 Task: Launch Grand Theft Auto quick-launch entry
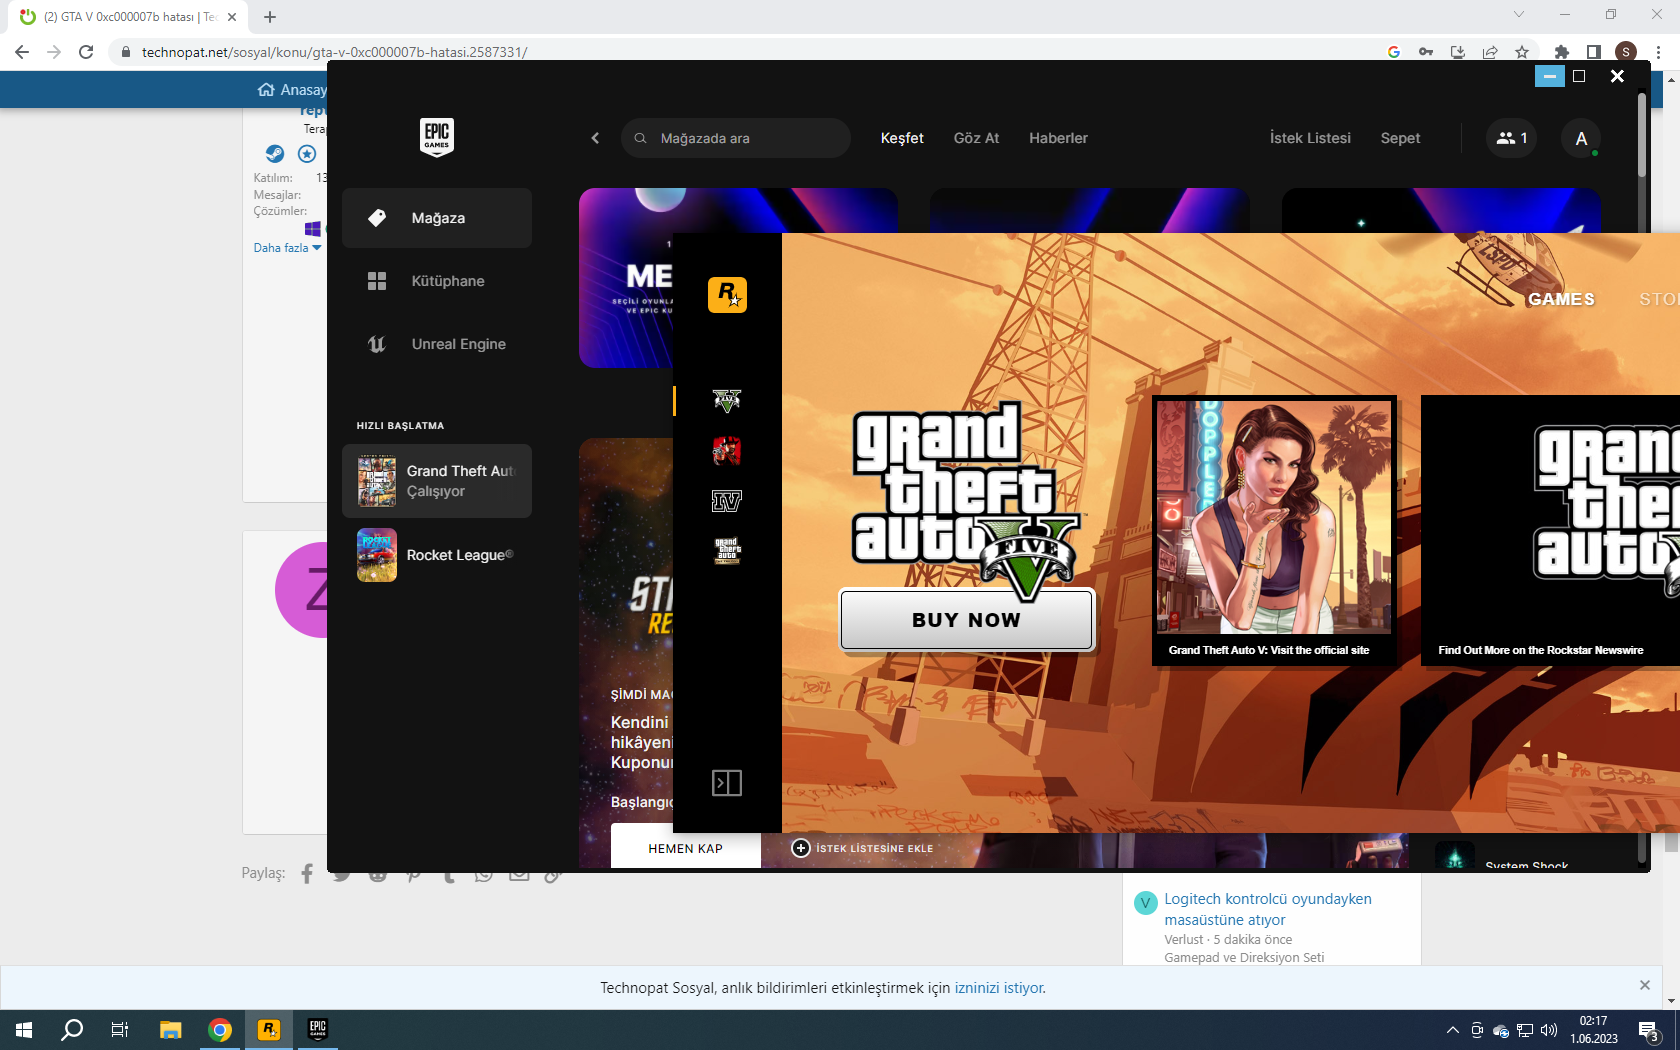click(437, 481)
